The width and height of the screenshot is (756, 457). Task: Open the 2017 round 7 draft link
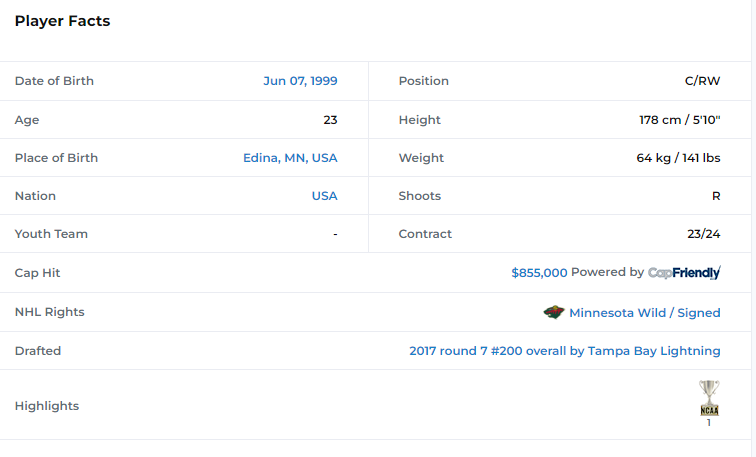coord(564,351)
